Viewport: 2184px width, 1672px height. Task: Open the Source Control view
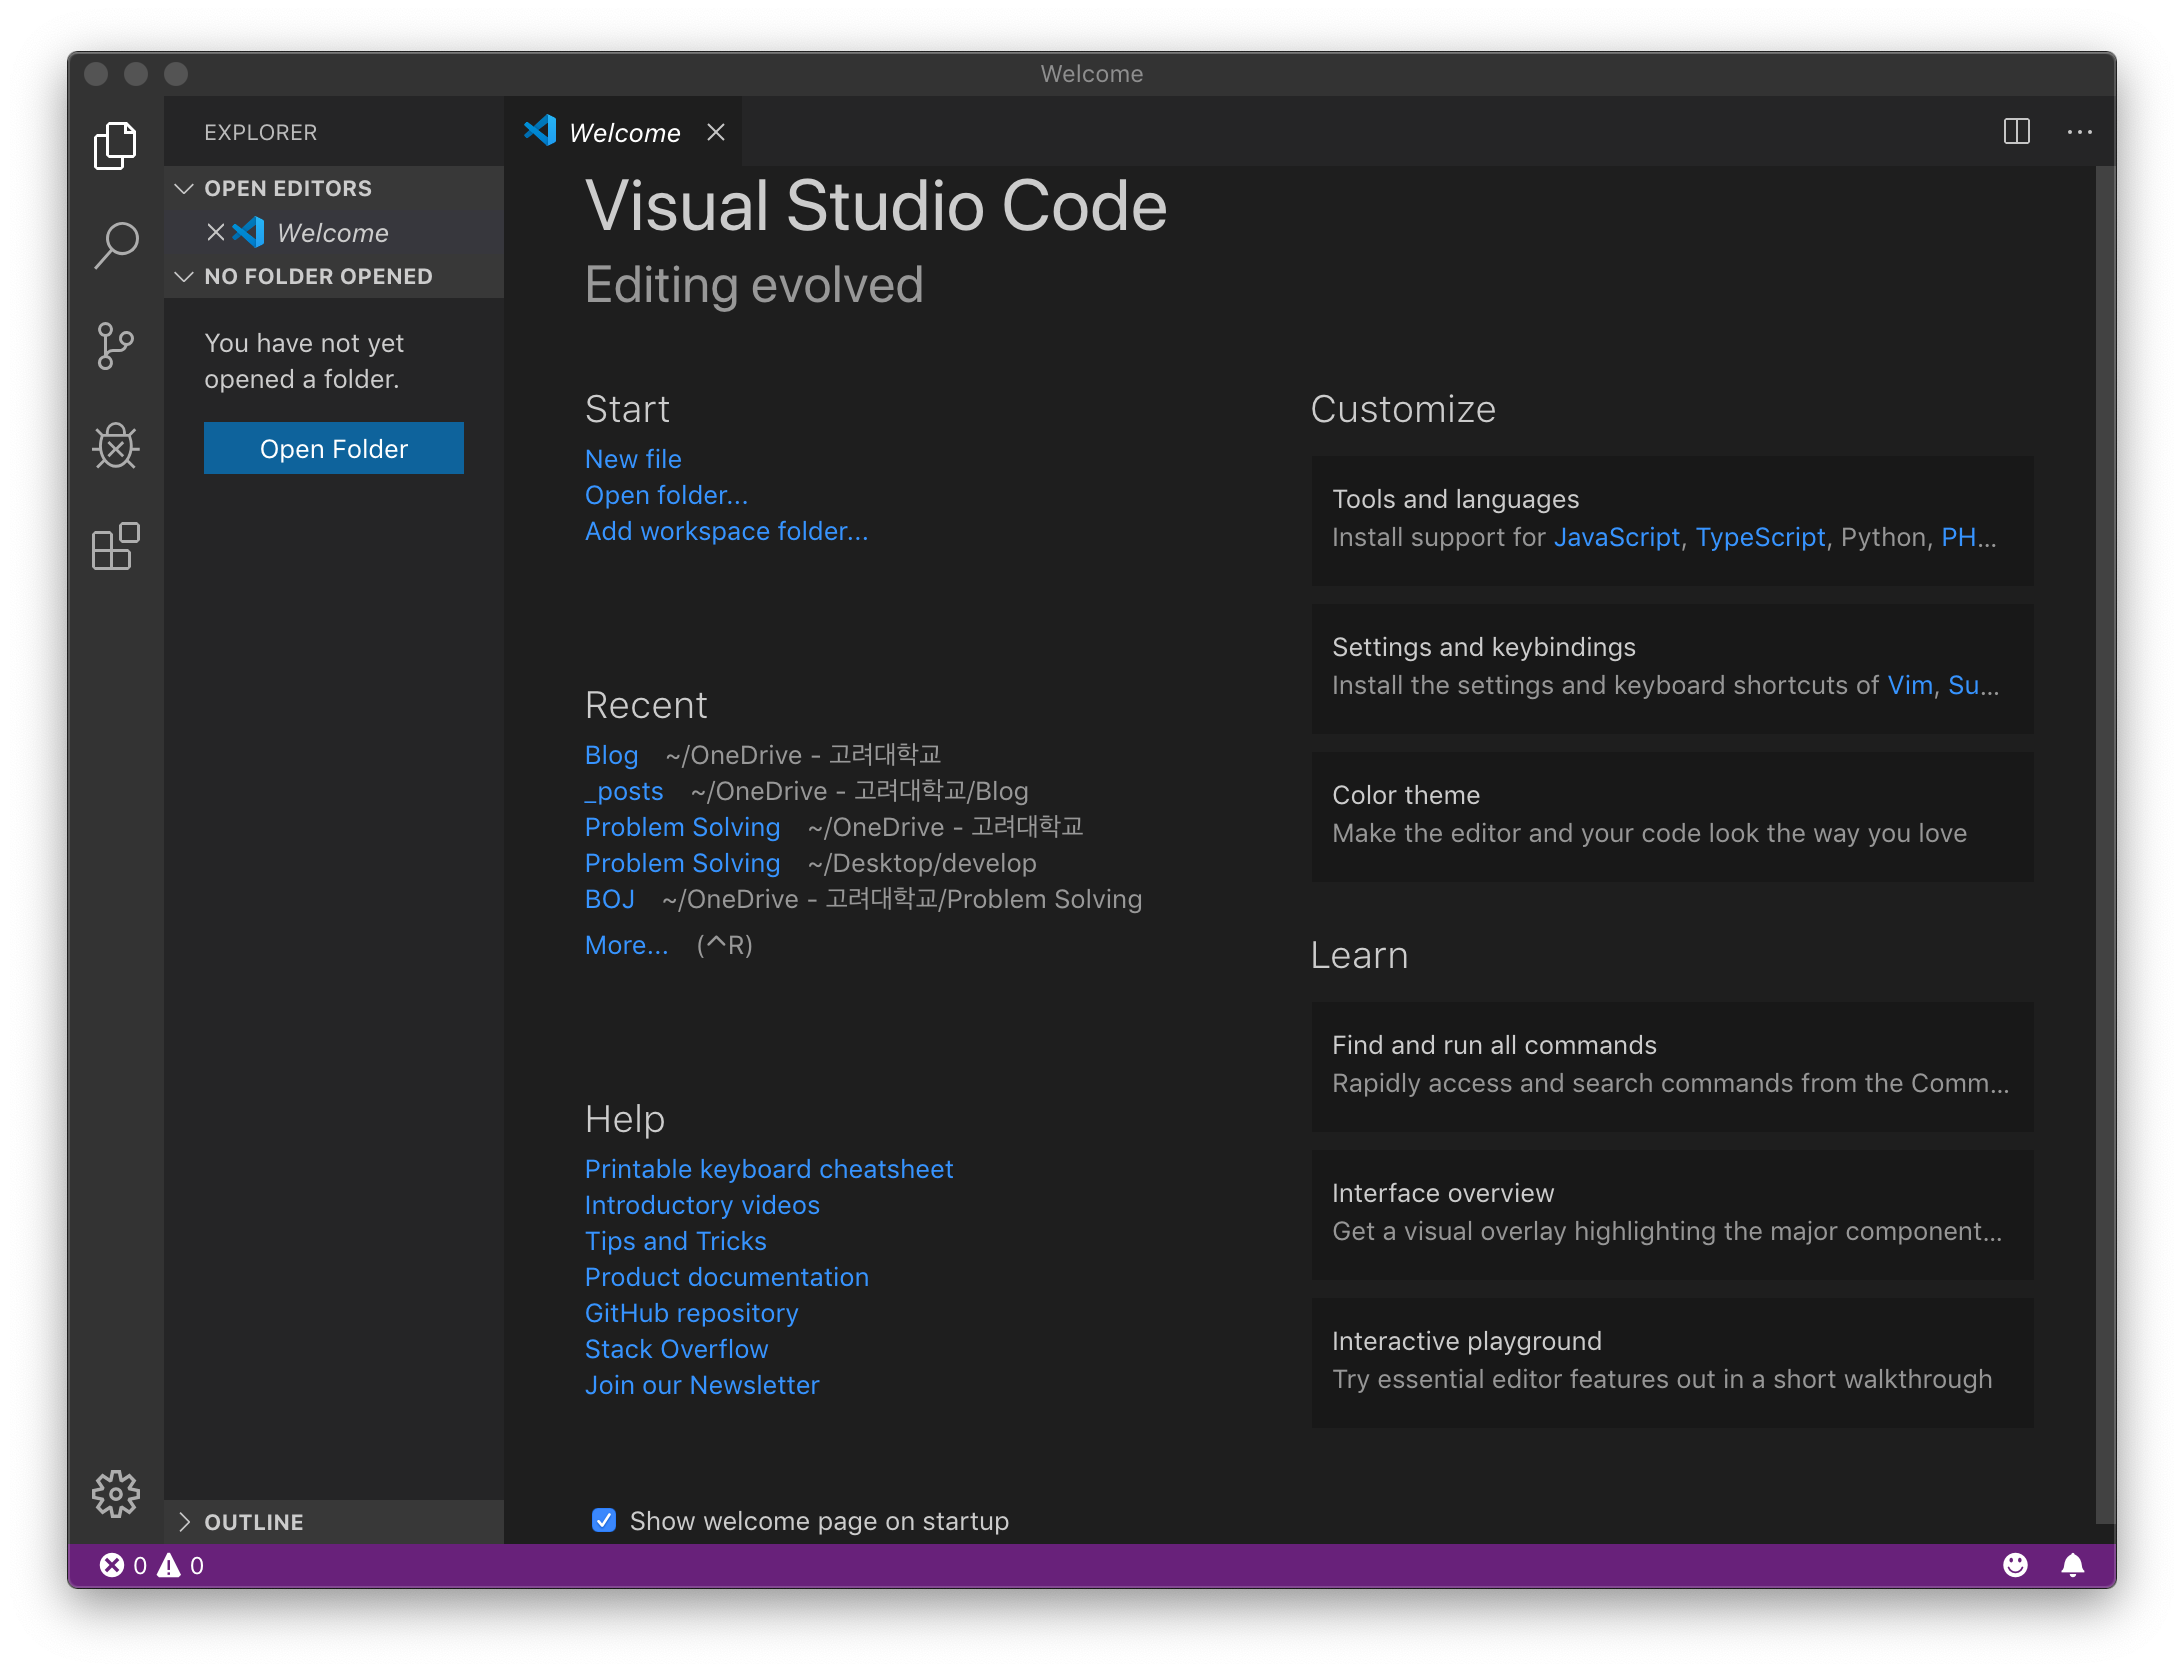click(115, 346)
